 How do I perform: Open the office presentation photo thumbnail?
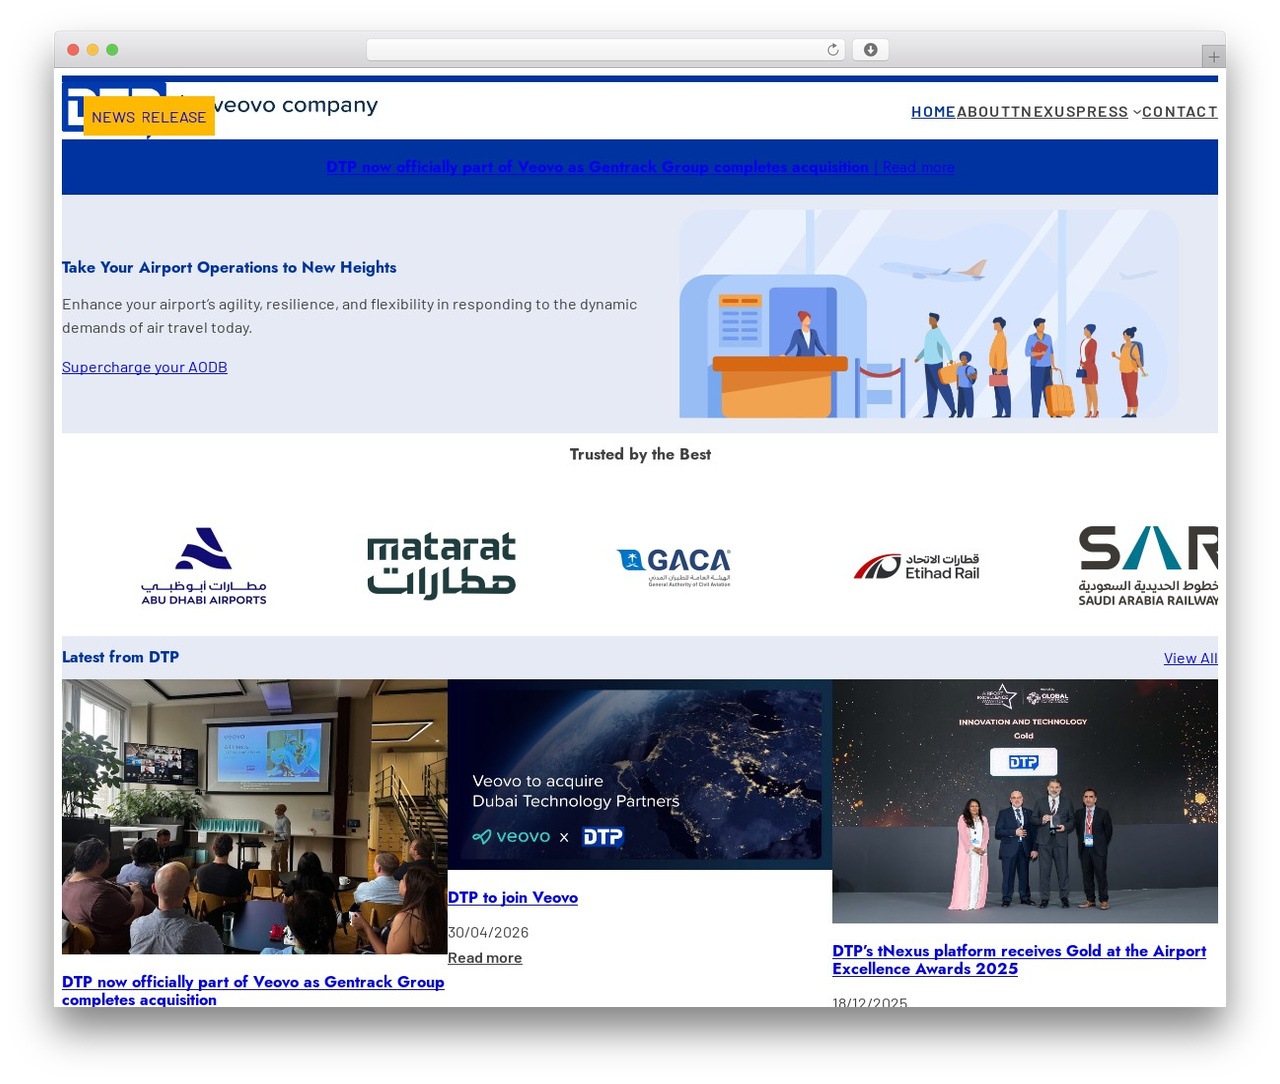pos(255,817)
